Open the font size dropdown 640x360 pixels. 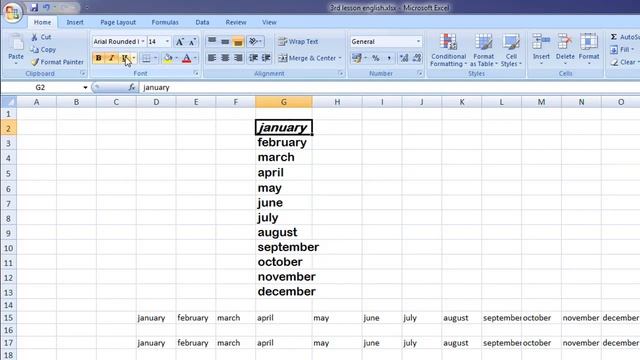point(167,42)
